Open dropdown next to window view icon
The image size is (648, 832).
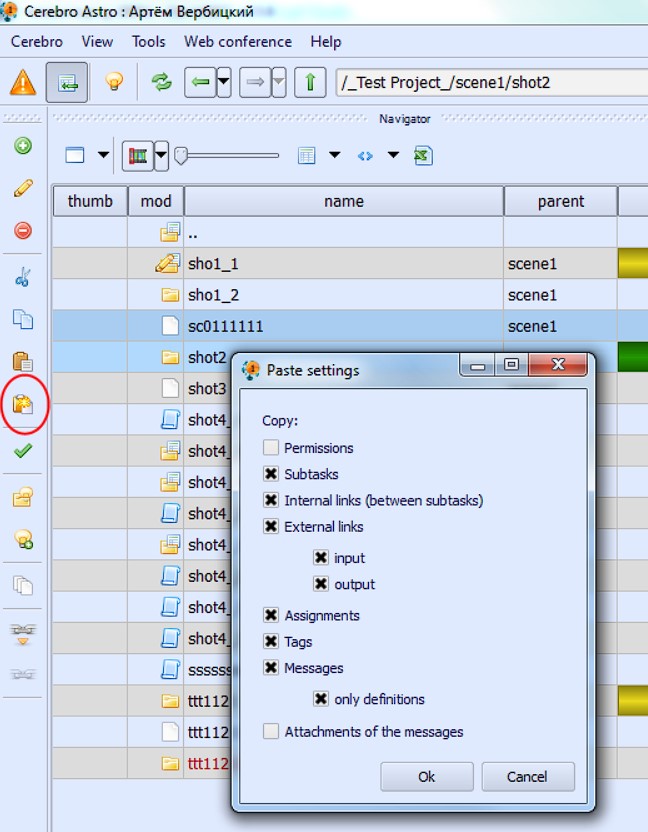103,155
